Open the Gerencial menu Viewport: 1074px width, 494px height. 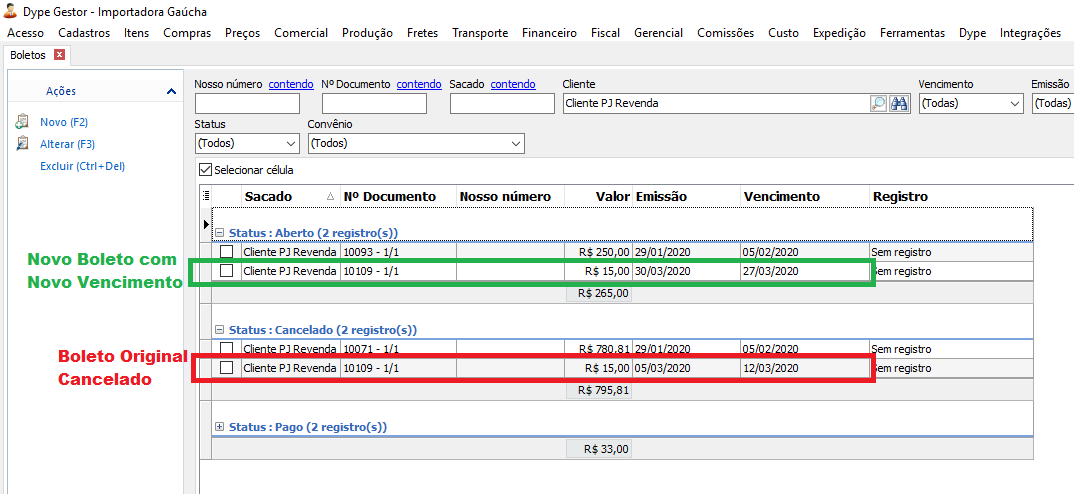[658, 33]
